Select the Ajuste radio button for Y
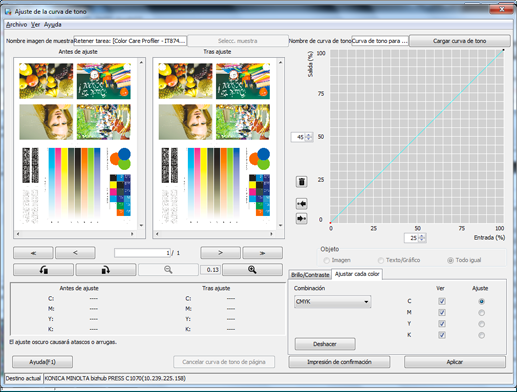The width and height of the screenshot is (517, 392). pos(481,324)
